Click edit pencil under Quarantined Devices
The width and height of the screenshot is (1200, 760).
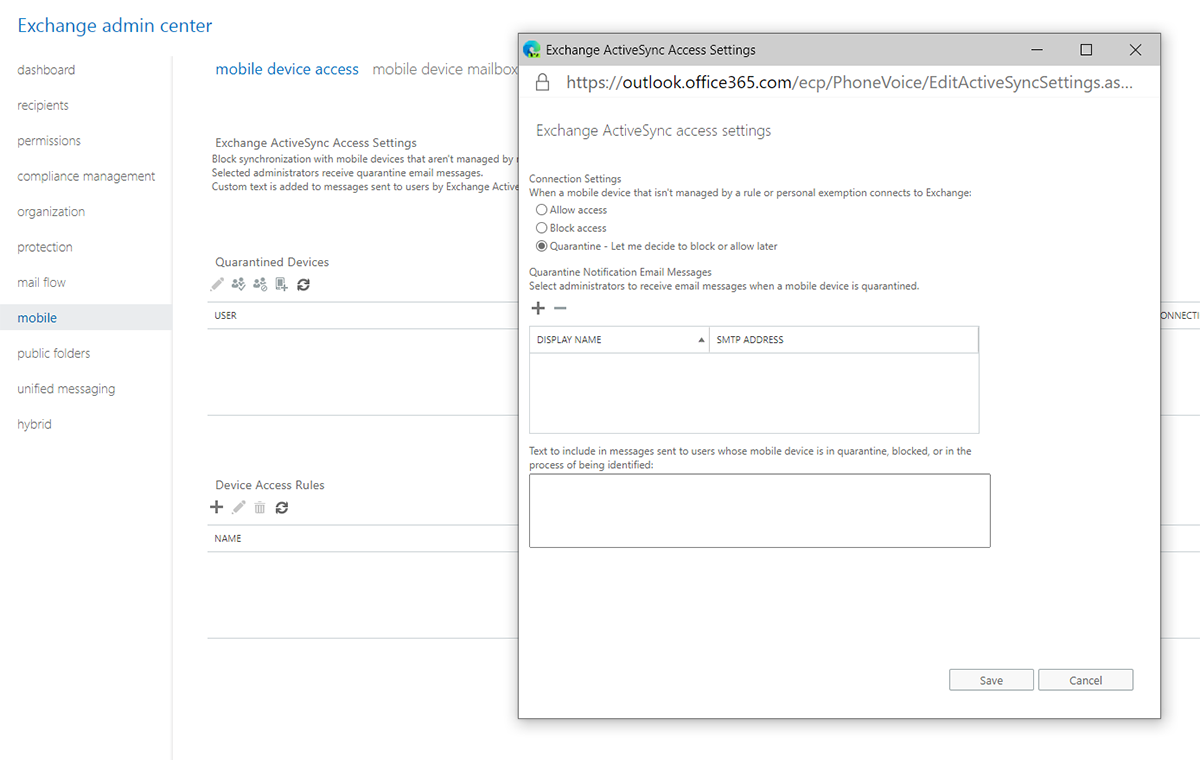(217, 285)
